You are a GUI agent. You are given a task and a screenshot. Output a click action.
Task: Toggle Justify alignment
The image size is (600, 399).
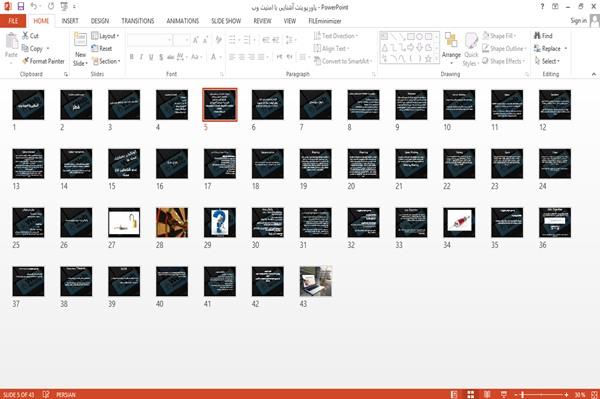click(261, 57)
